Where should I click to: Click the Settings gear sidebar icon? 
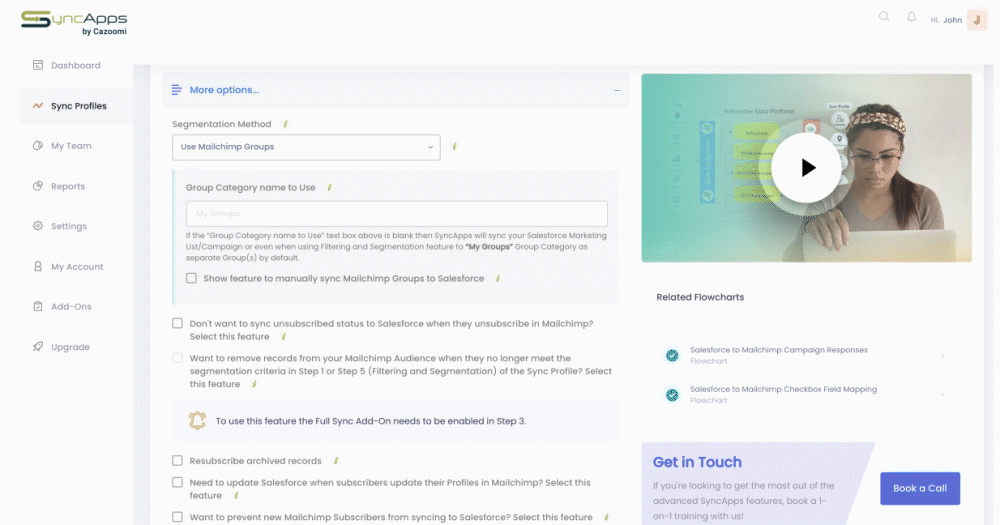coord(38,226)
